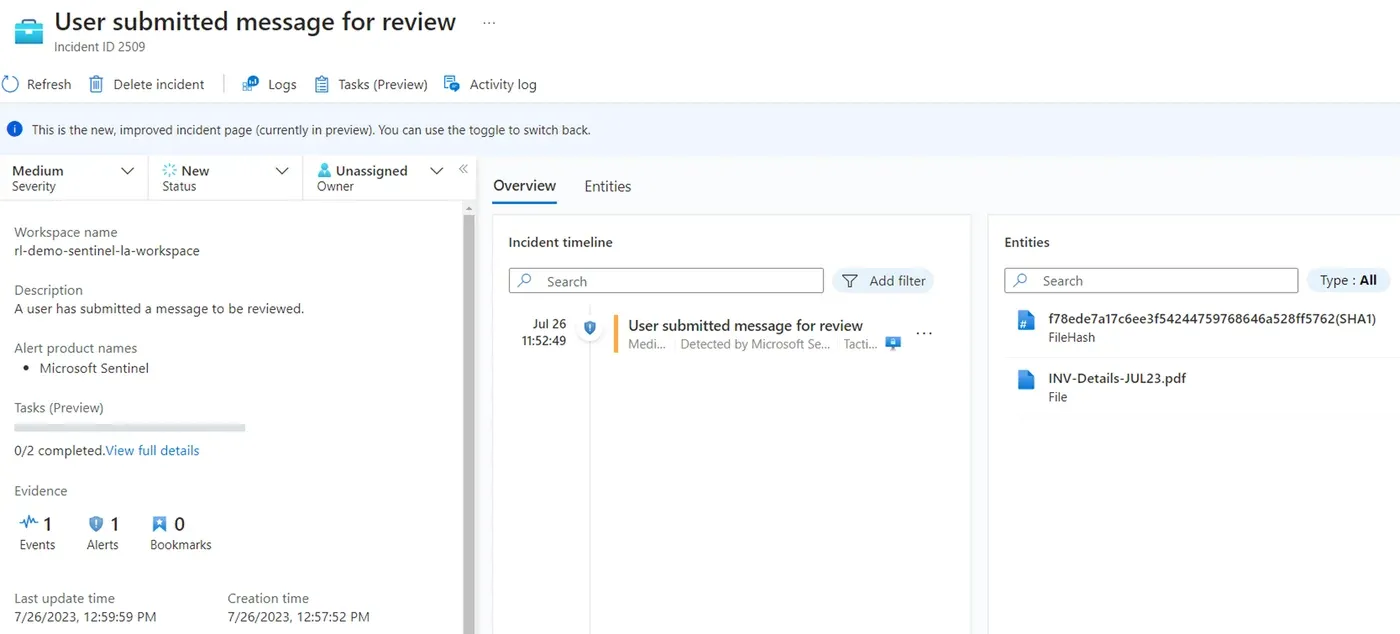Click the Incident ID 2509 text
This screenshot has height=634, width=1400.
pos(100,46)
